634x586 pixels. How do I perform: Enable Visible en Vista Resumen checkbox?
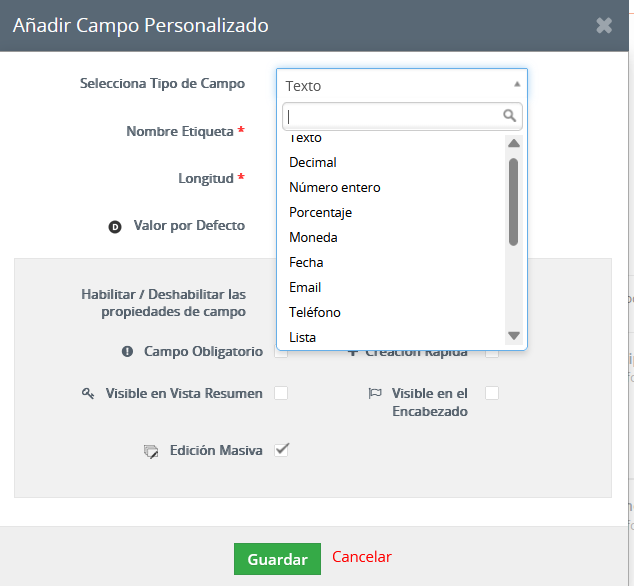tap(281, 393)
